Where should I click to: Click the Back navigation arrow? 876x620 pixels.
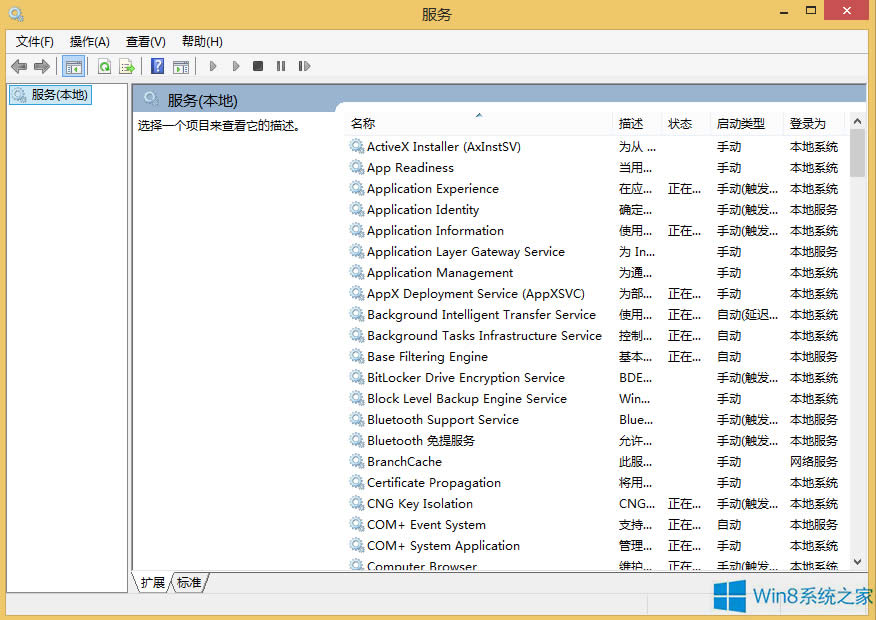[x=18, y=66]
